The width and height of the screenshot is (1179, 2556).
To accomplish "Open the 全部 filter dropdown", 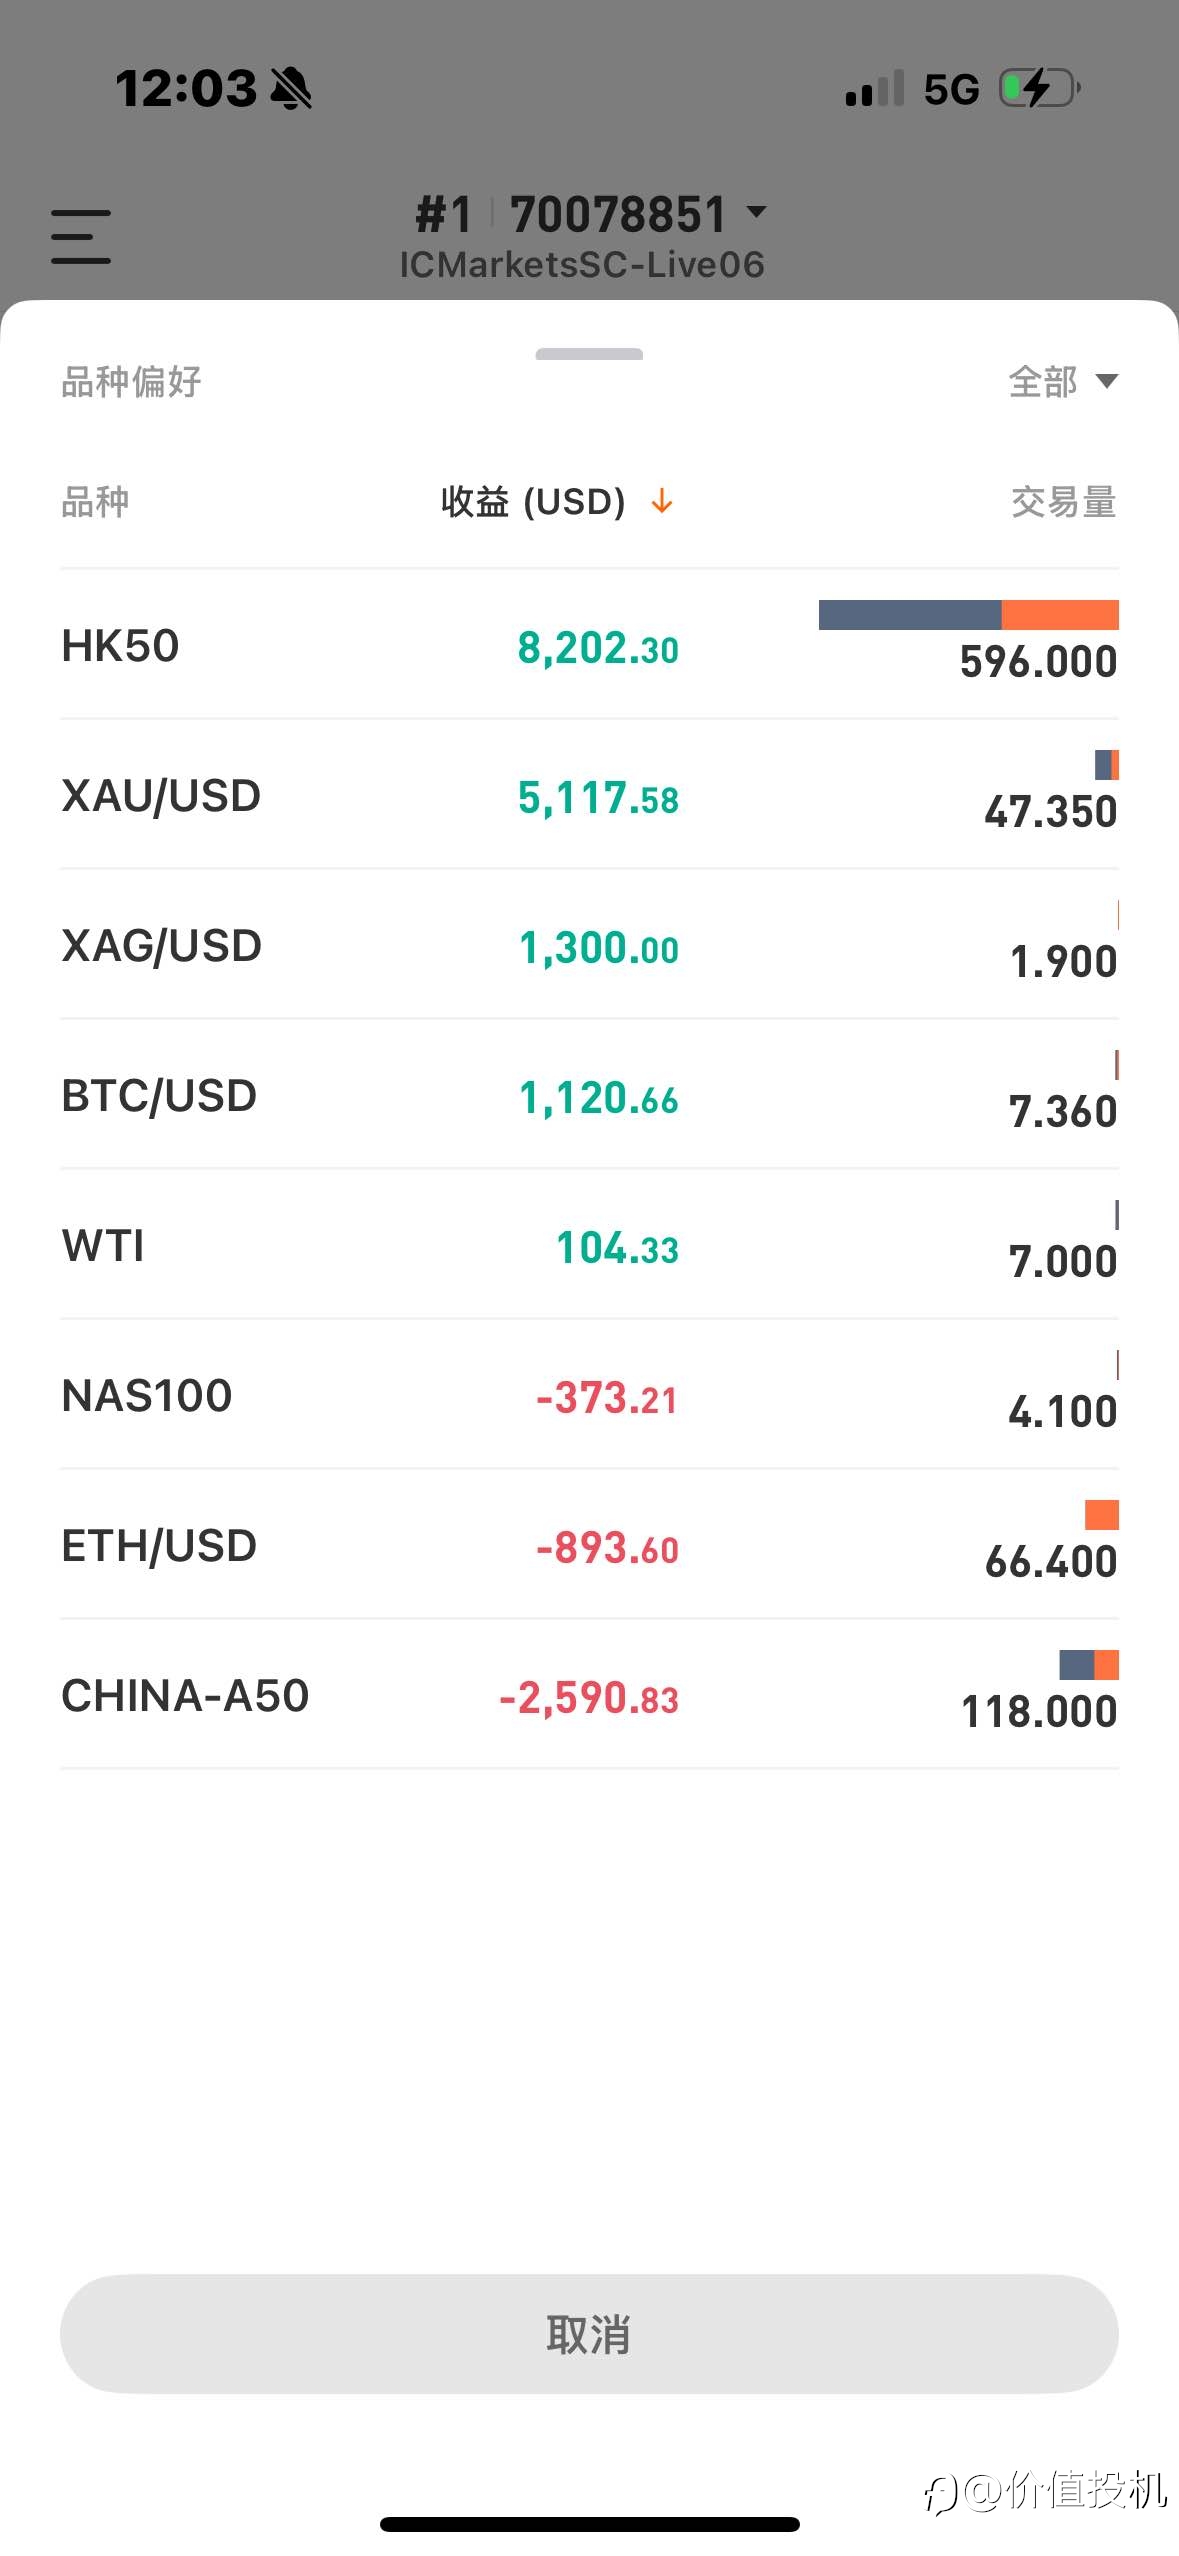I will [x=1063, y=381].
